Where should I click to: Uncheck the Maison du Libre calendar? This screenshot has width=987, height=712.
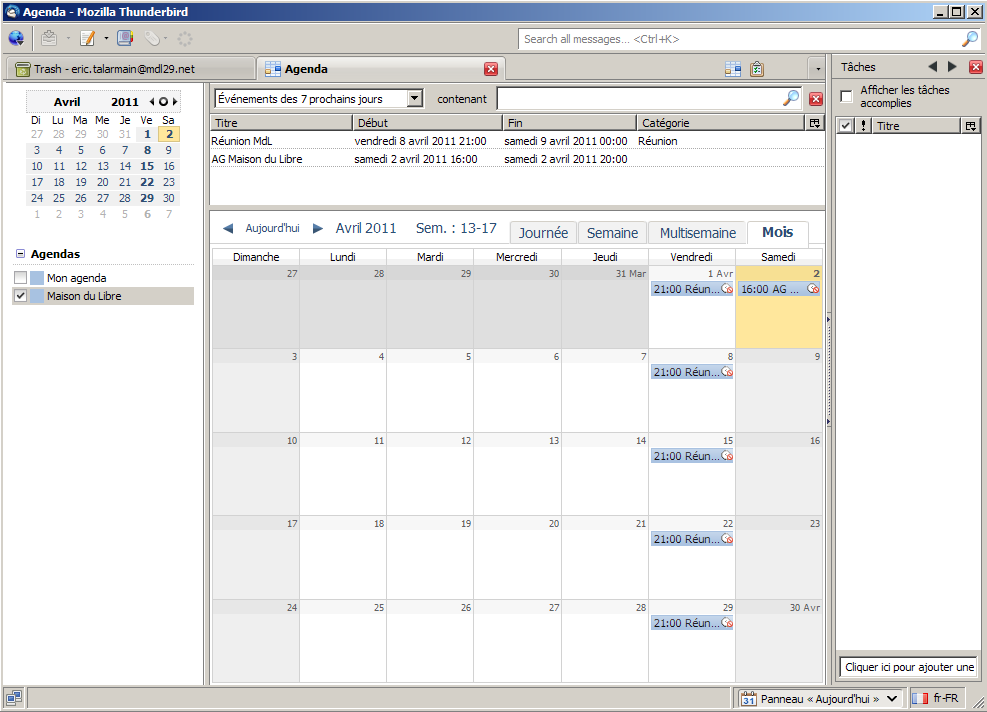click(21, 296)
